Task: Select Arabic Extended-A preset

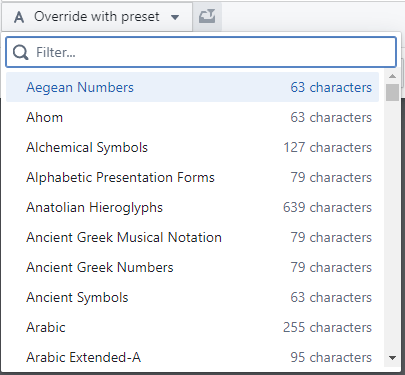Action: (x=192, y=357)
